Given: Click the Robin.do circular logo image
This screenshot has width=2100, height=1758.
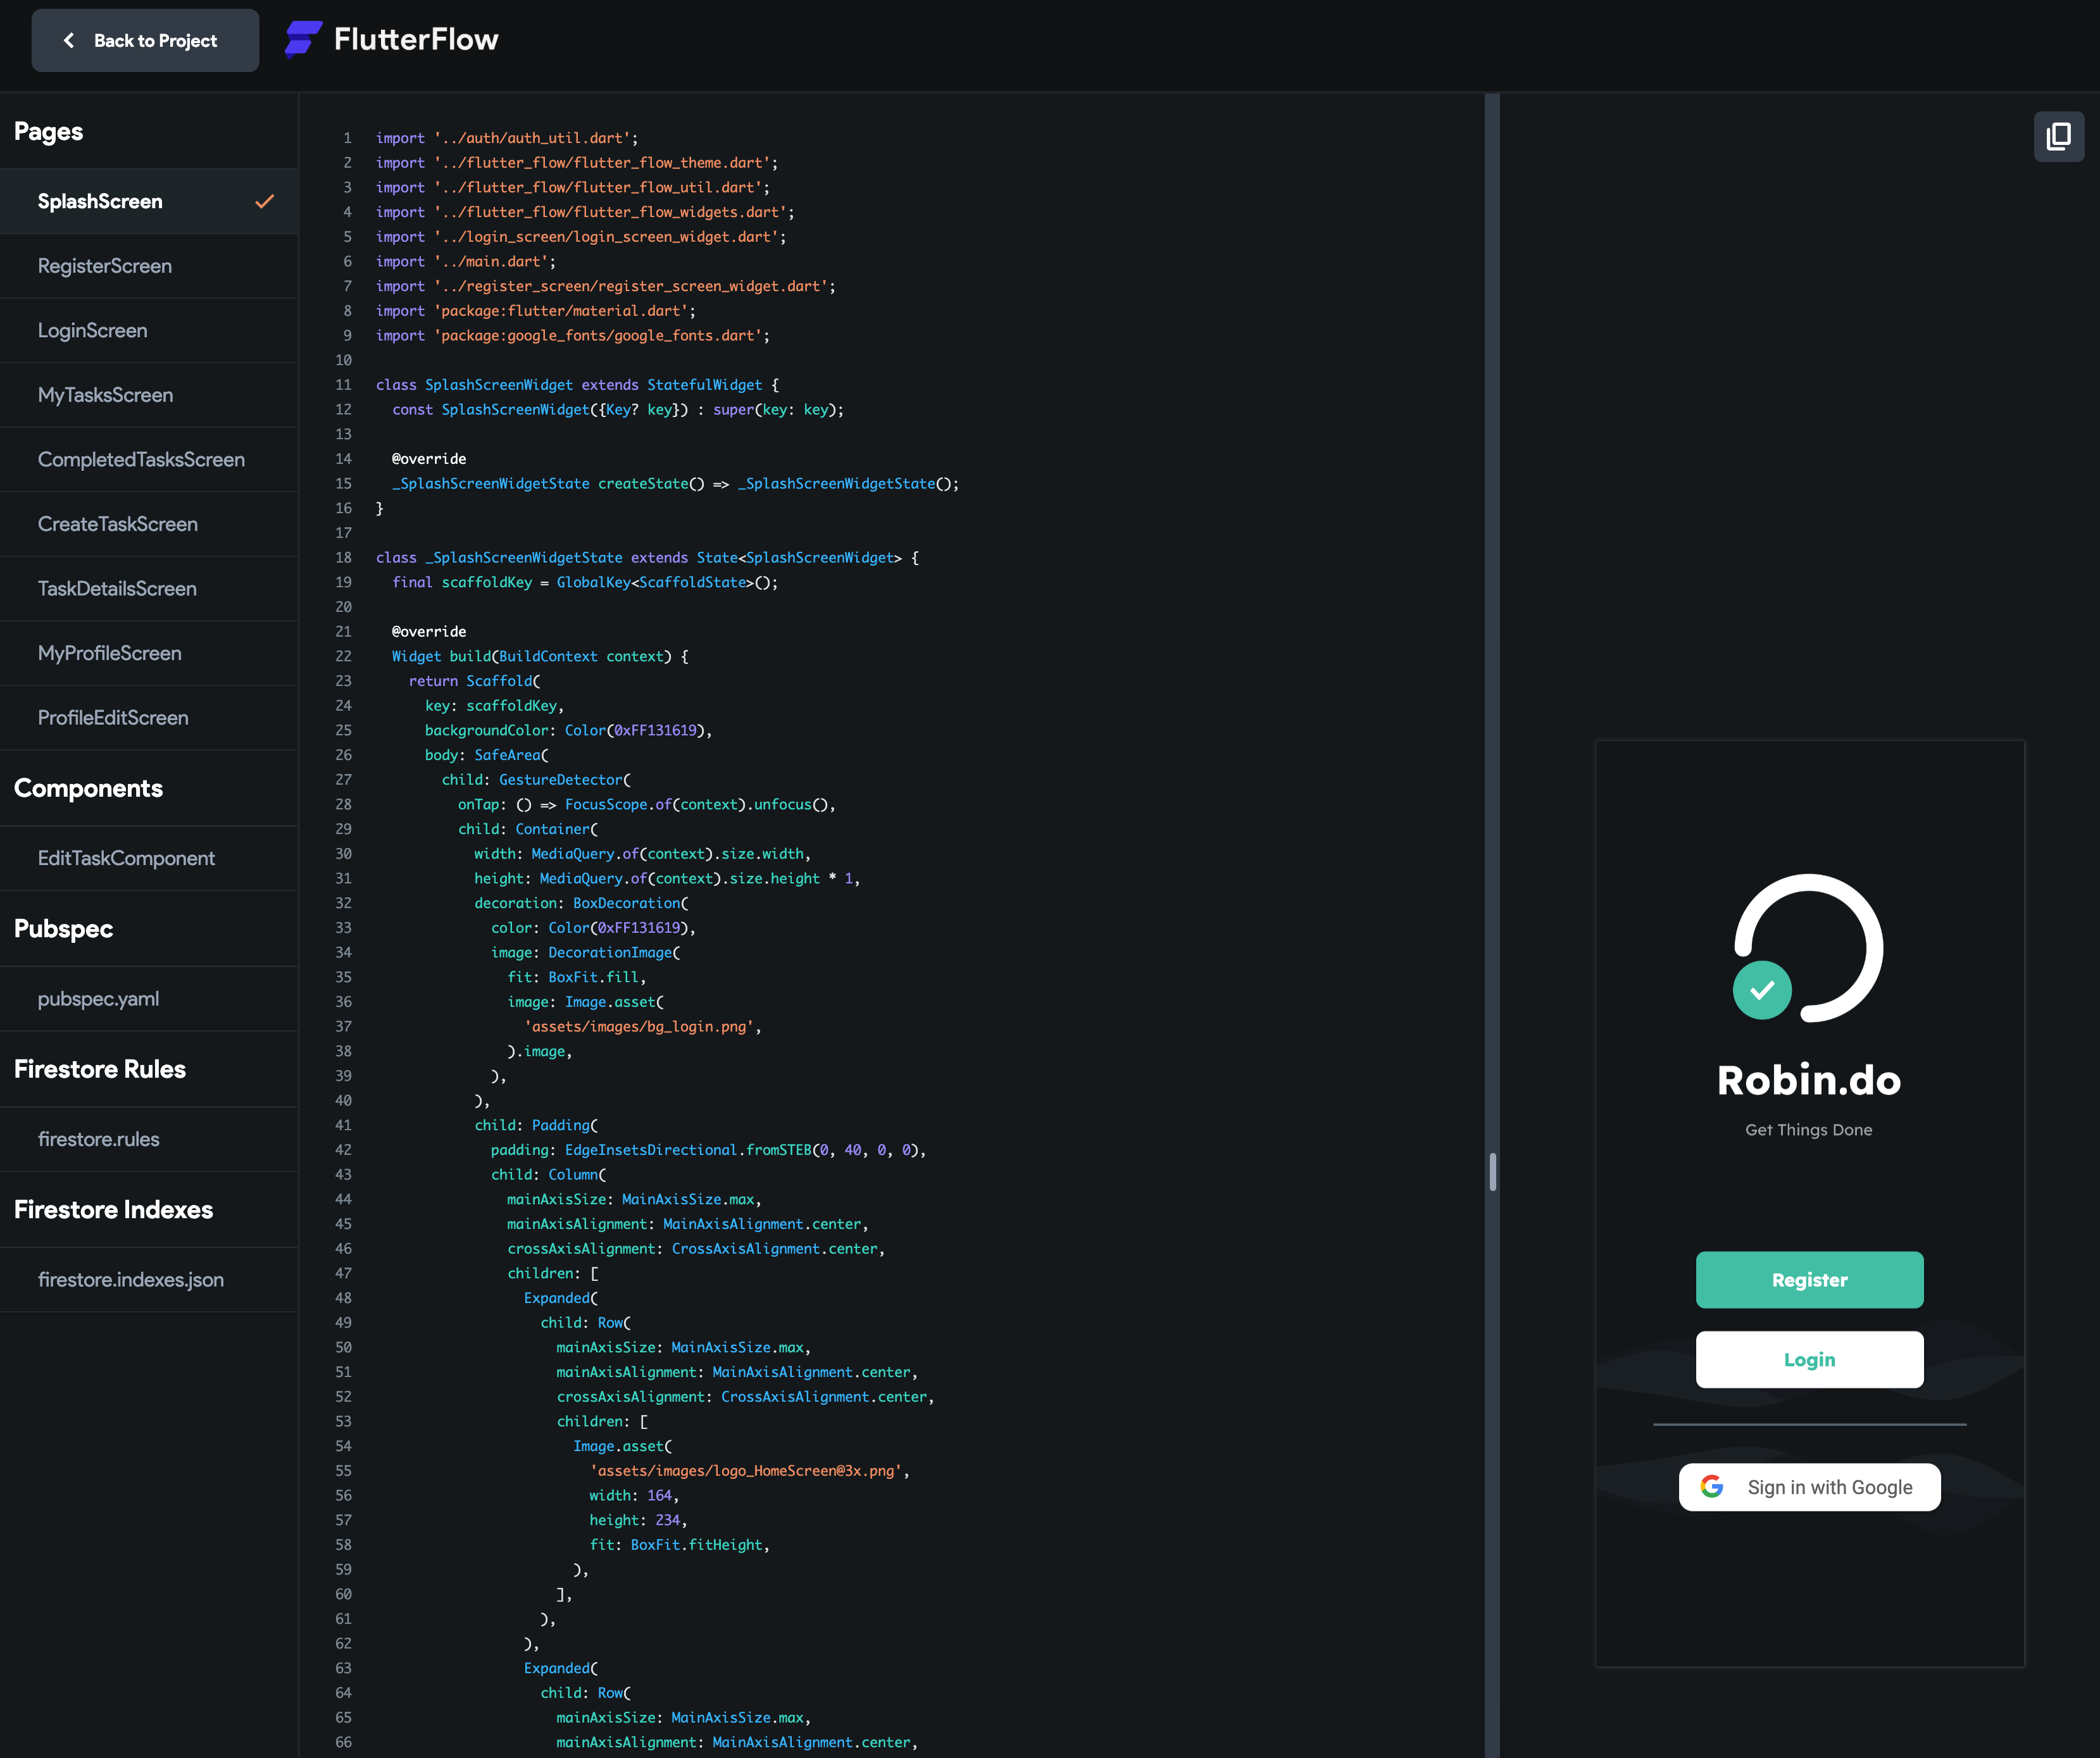Looking at the screenshot, I should (x=1808, y=948).
